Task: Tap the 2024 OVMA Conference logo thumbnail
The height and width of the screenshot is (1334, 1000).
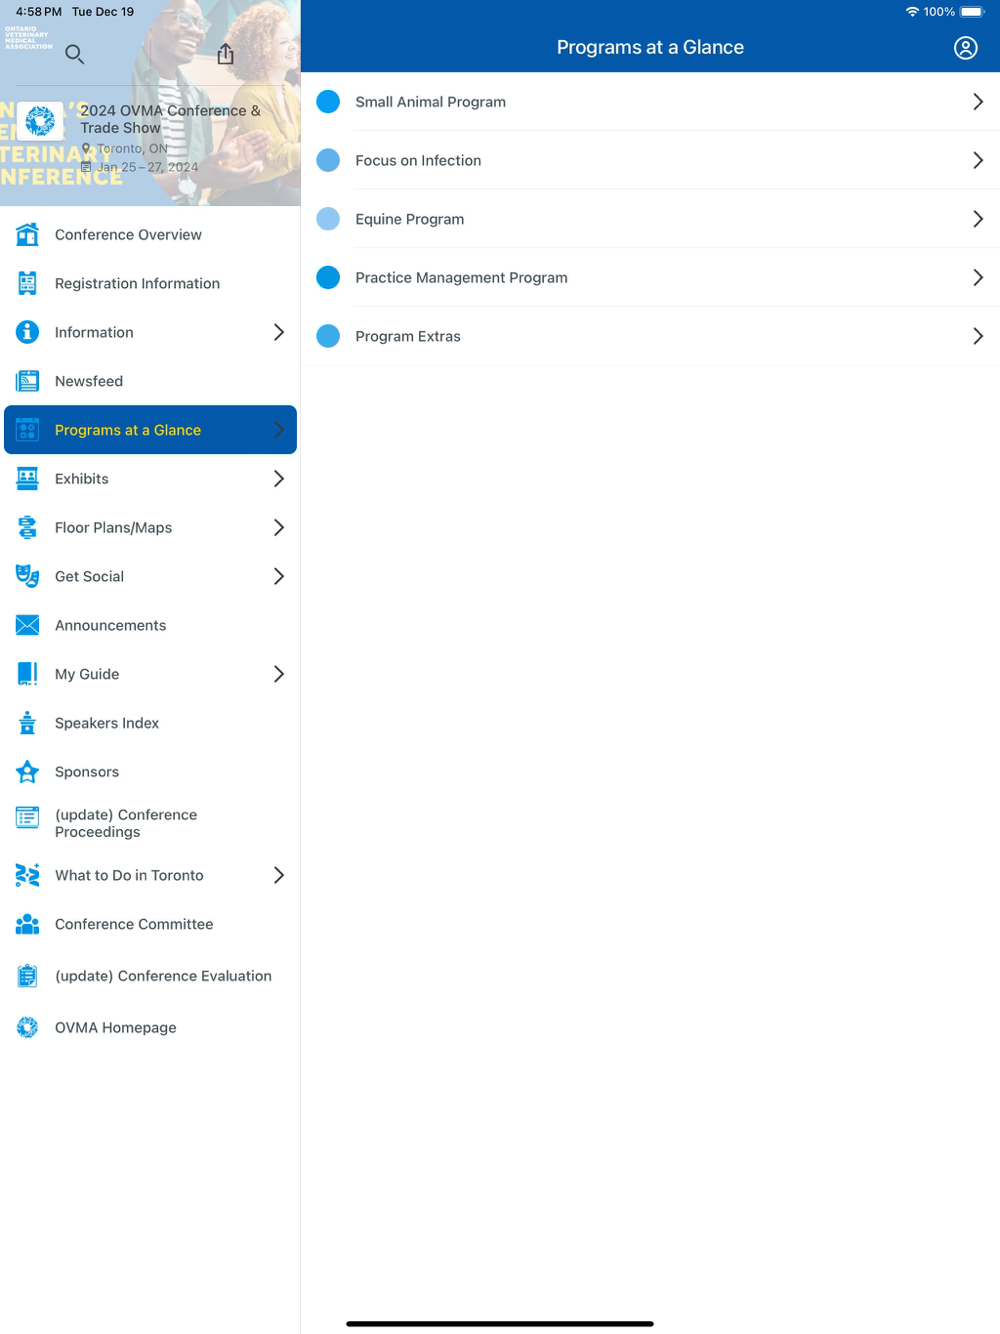Action: 40,121
